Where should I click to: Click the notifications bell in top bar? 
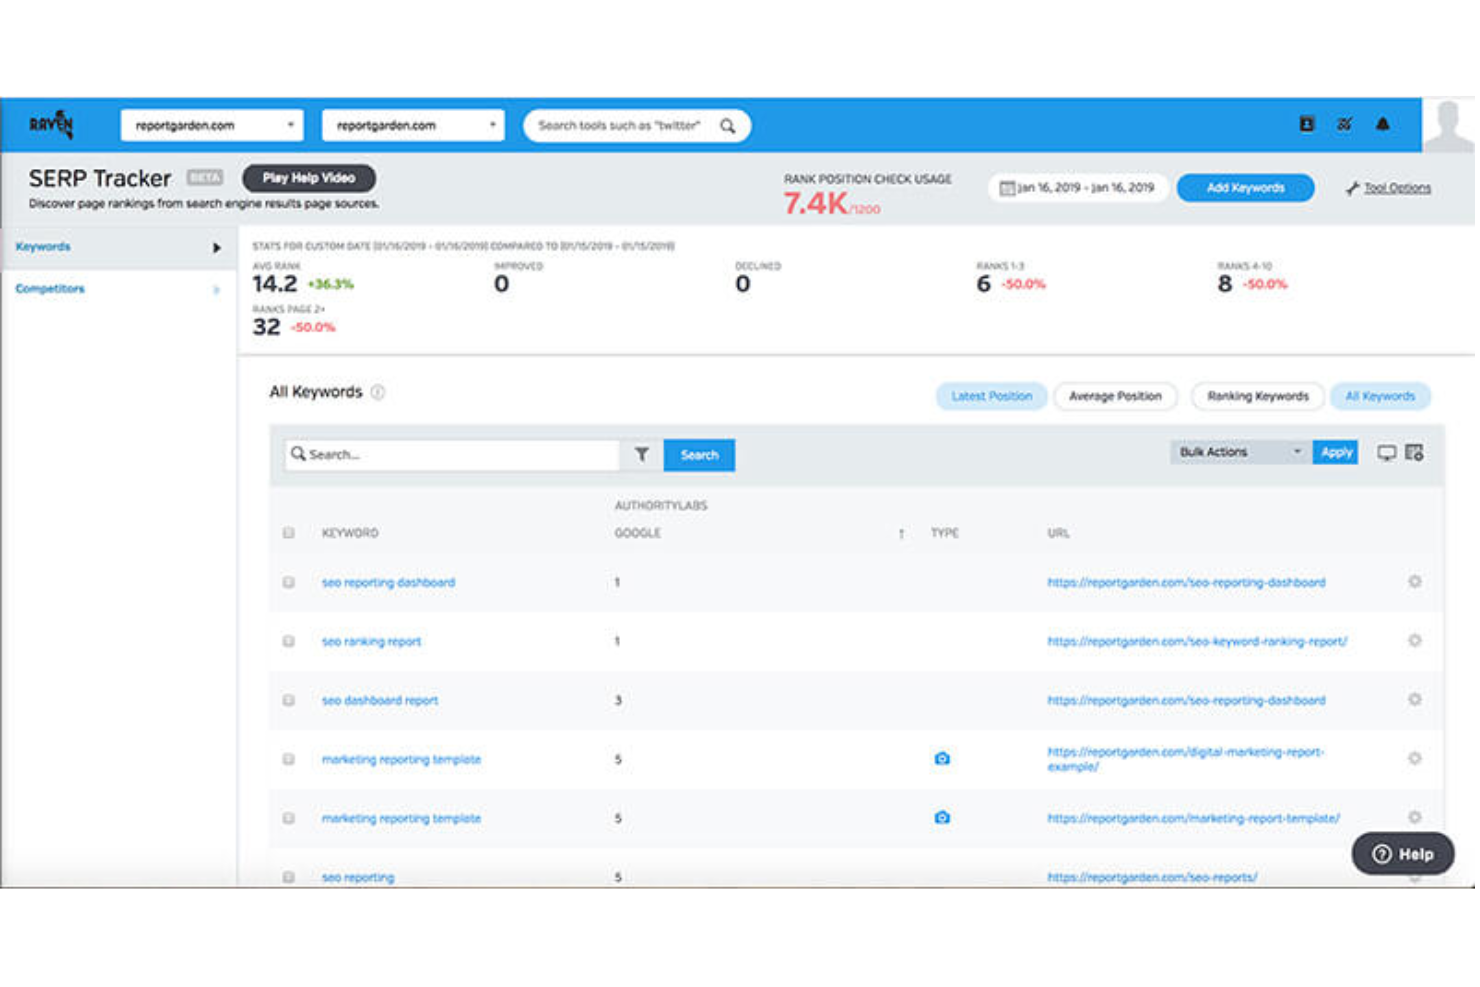[x=1383, y=124]
